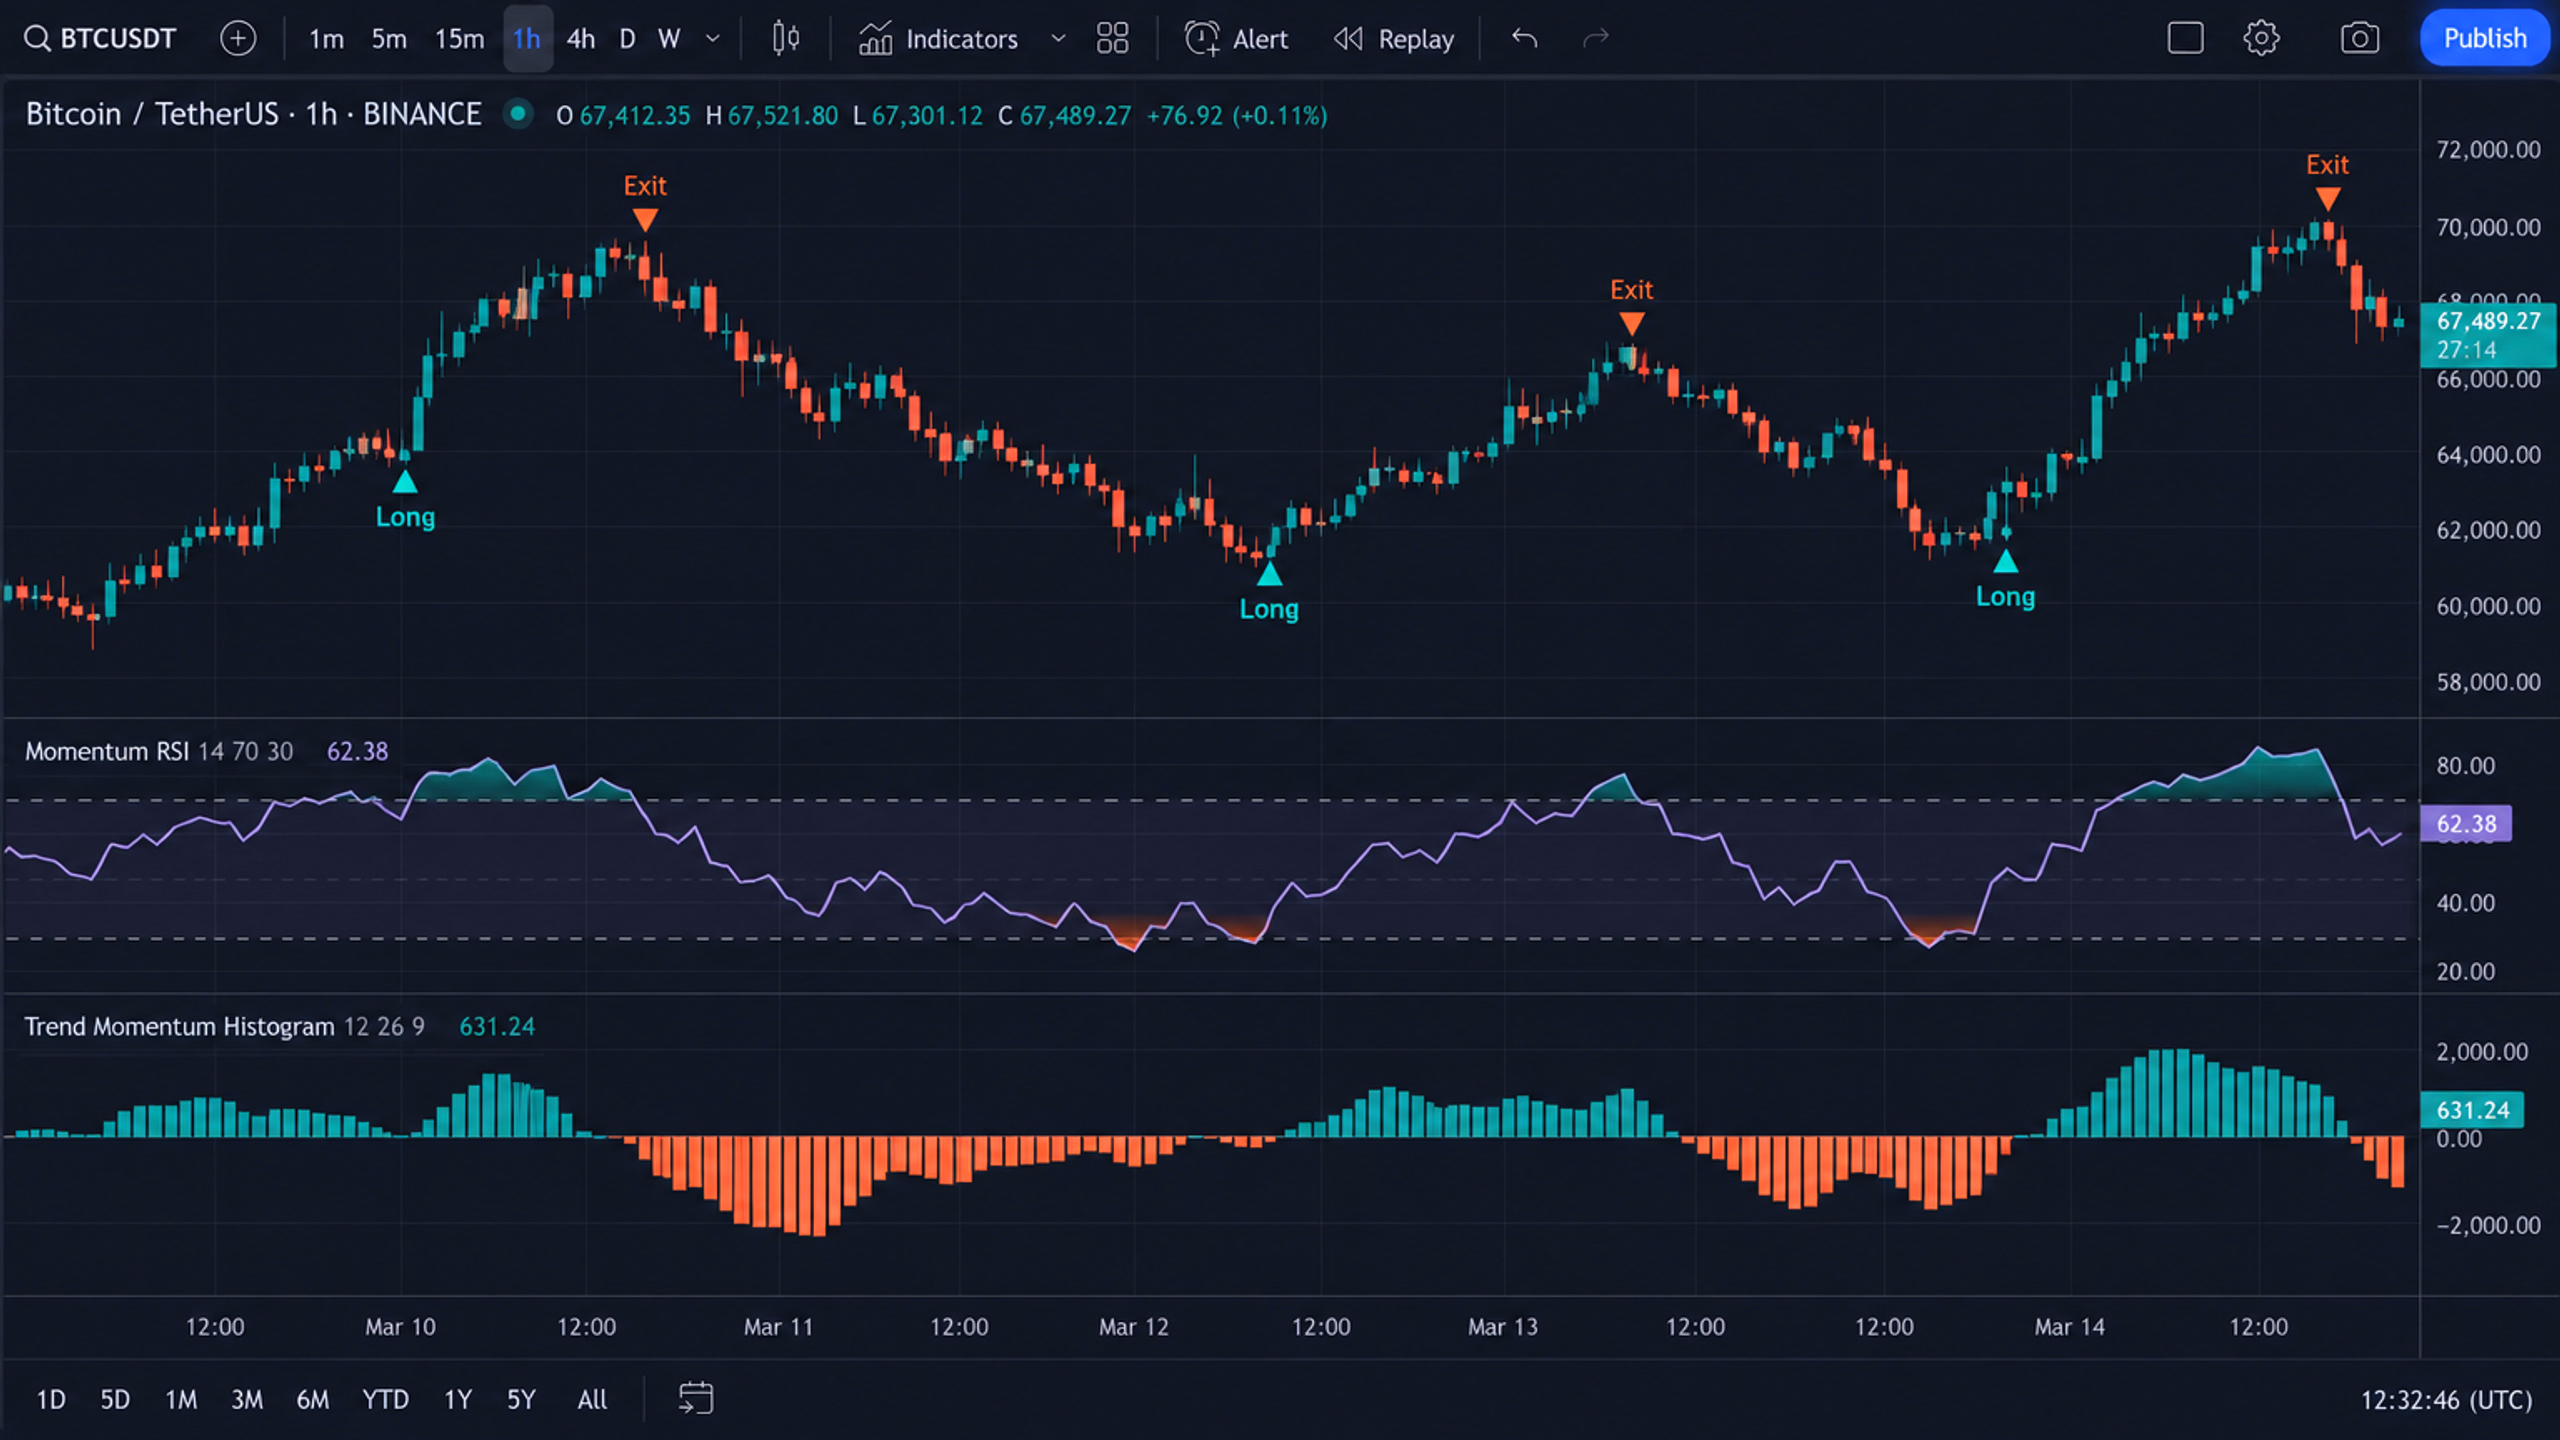Create a new Alert
This screenshot has width=2560, height=1440.
1236,39
